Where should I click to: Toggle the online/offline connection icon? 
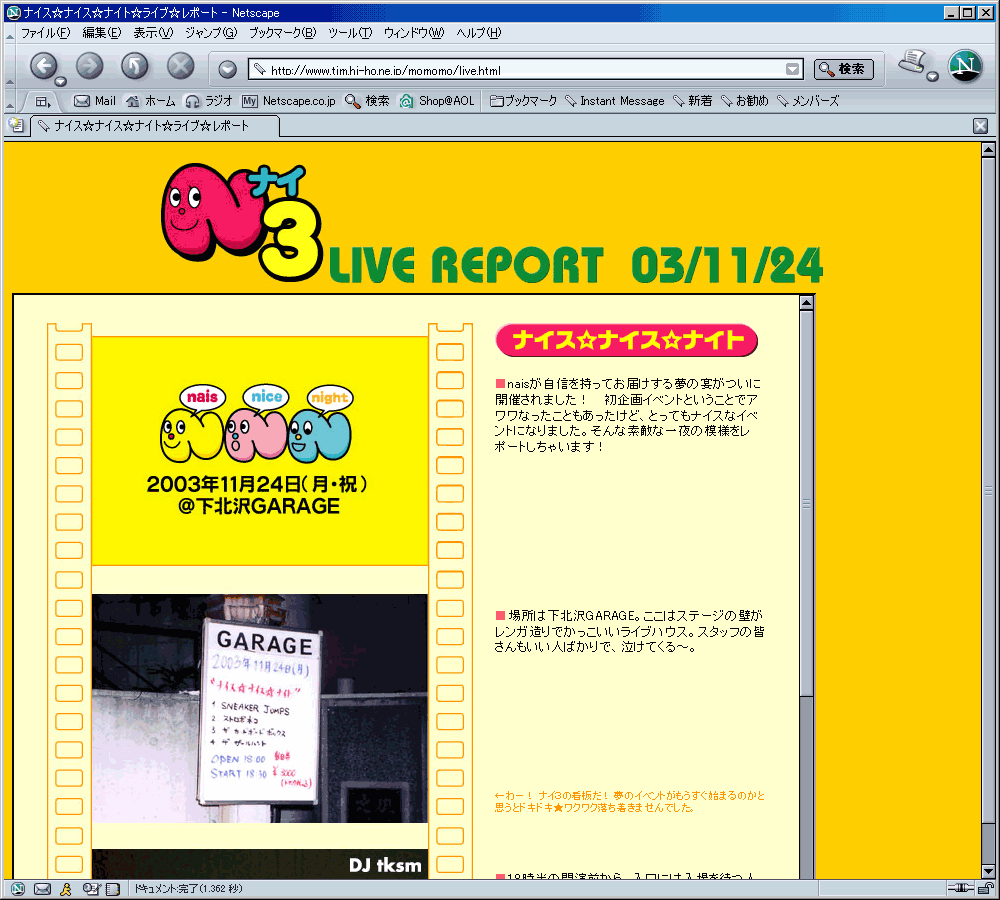click(x=960, y=888)
